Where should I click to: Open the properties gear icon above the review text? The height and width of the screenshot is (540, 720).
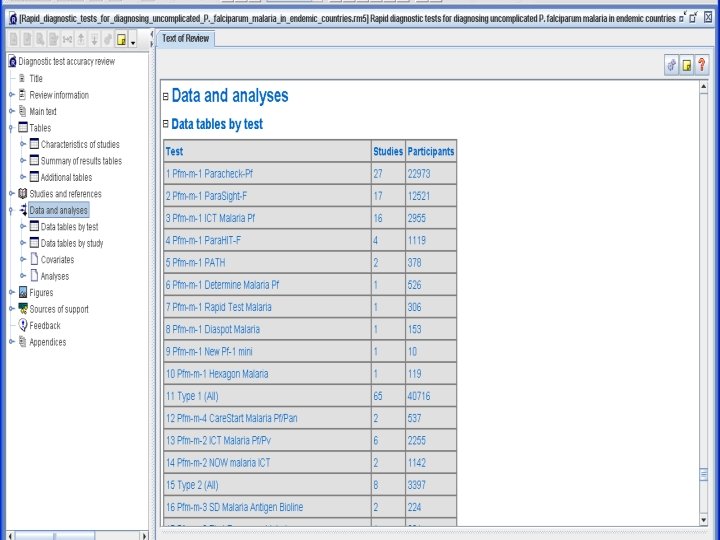click(672, 65)
